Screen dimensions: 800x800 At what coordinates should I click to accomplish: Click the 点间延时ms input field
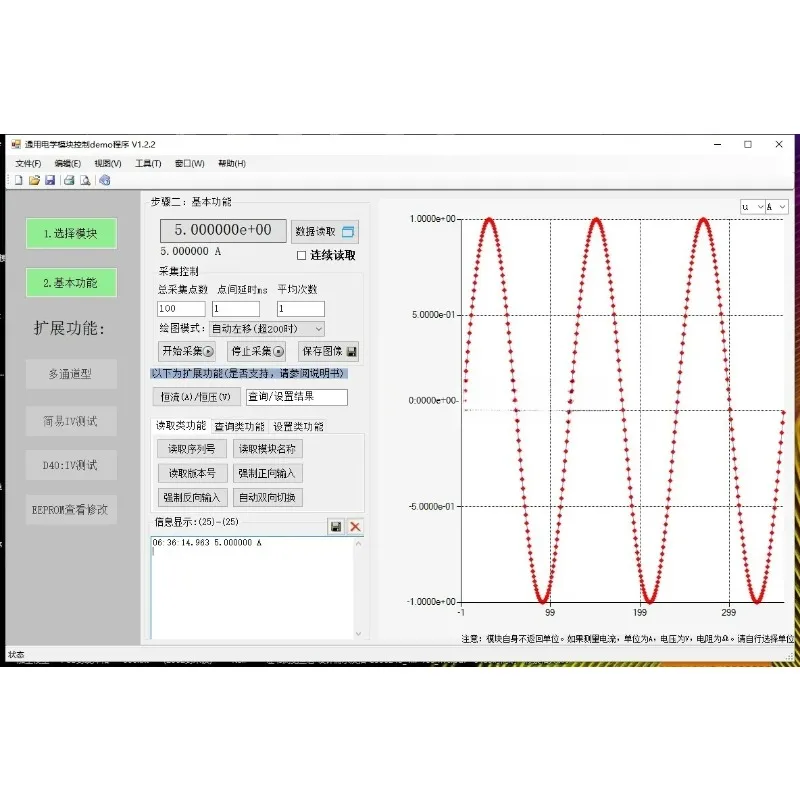pyautogui.click(x=236, y=309)
